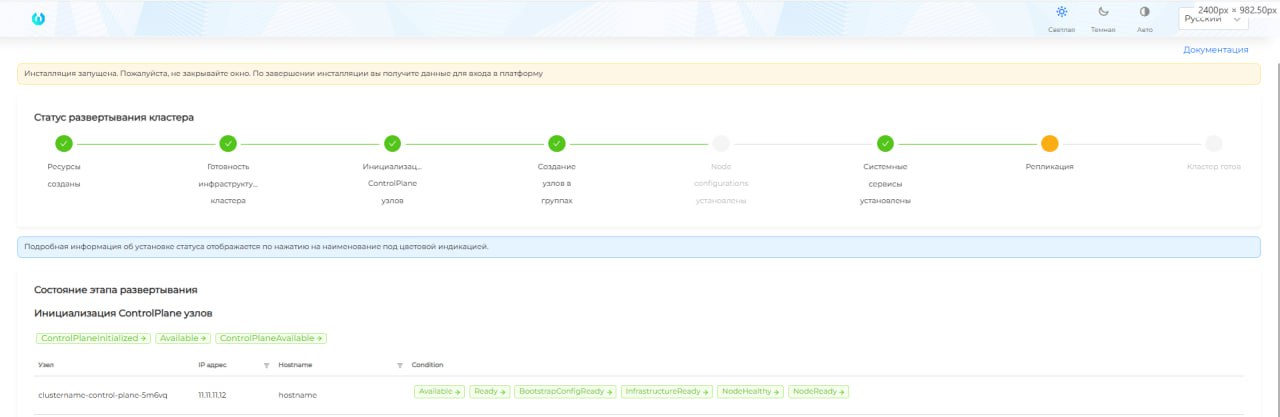Open the 'Русский' language dropdown

pyautogui.click(x=1213, y=19)
